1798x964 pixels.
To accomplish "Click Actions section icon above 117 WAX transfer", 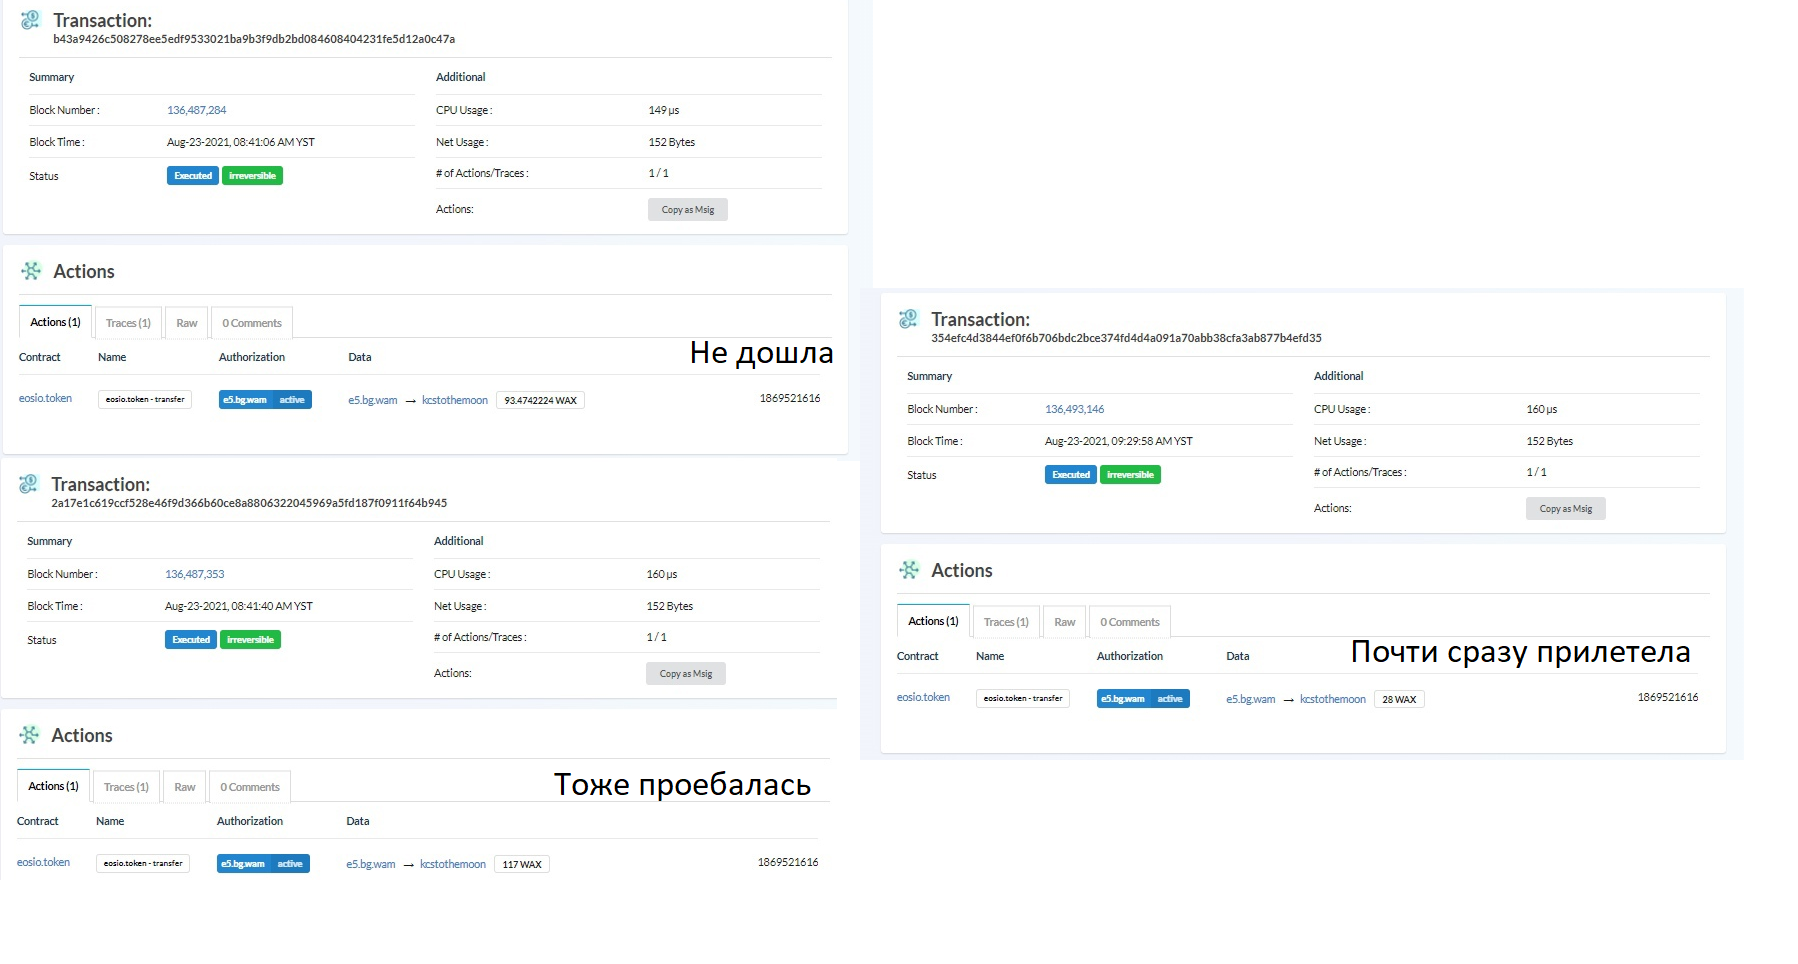I will click(29, 735).
